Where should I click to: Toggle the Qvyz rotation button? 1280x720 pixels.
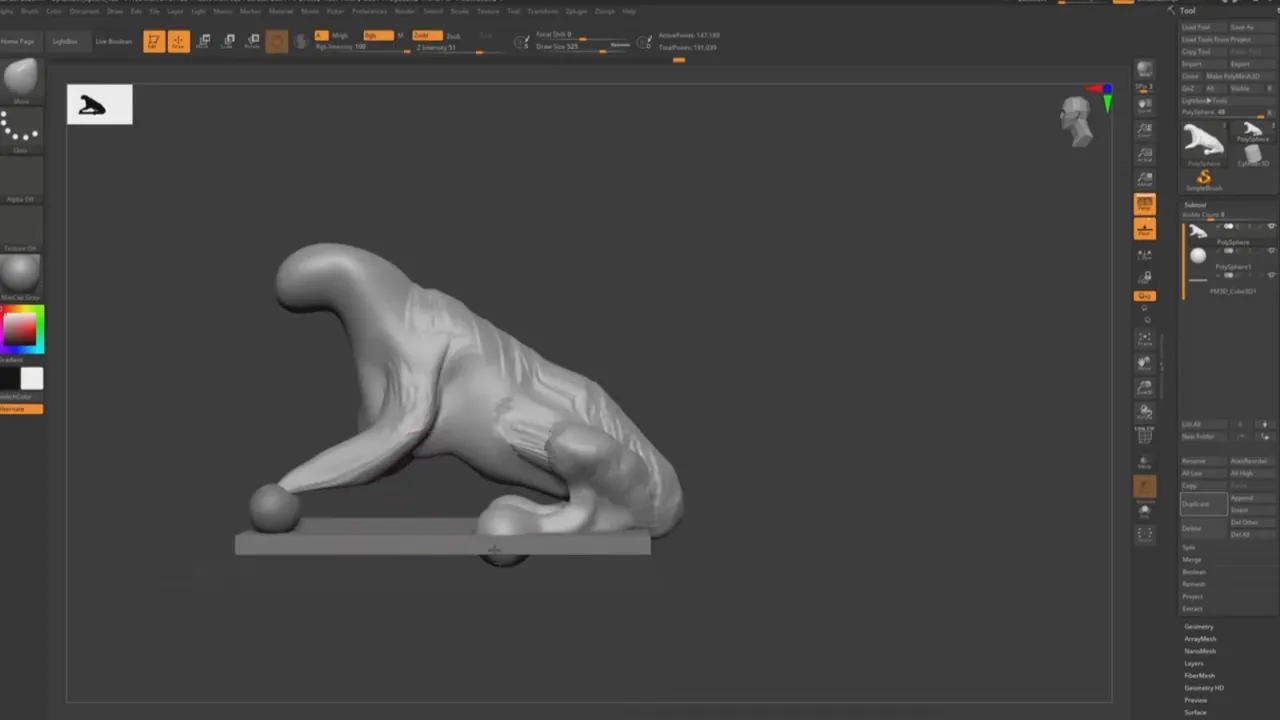pyautogui.click(x=1145, y=296)
